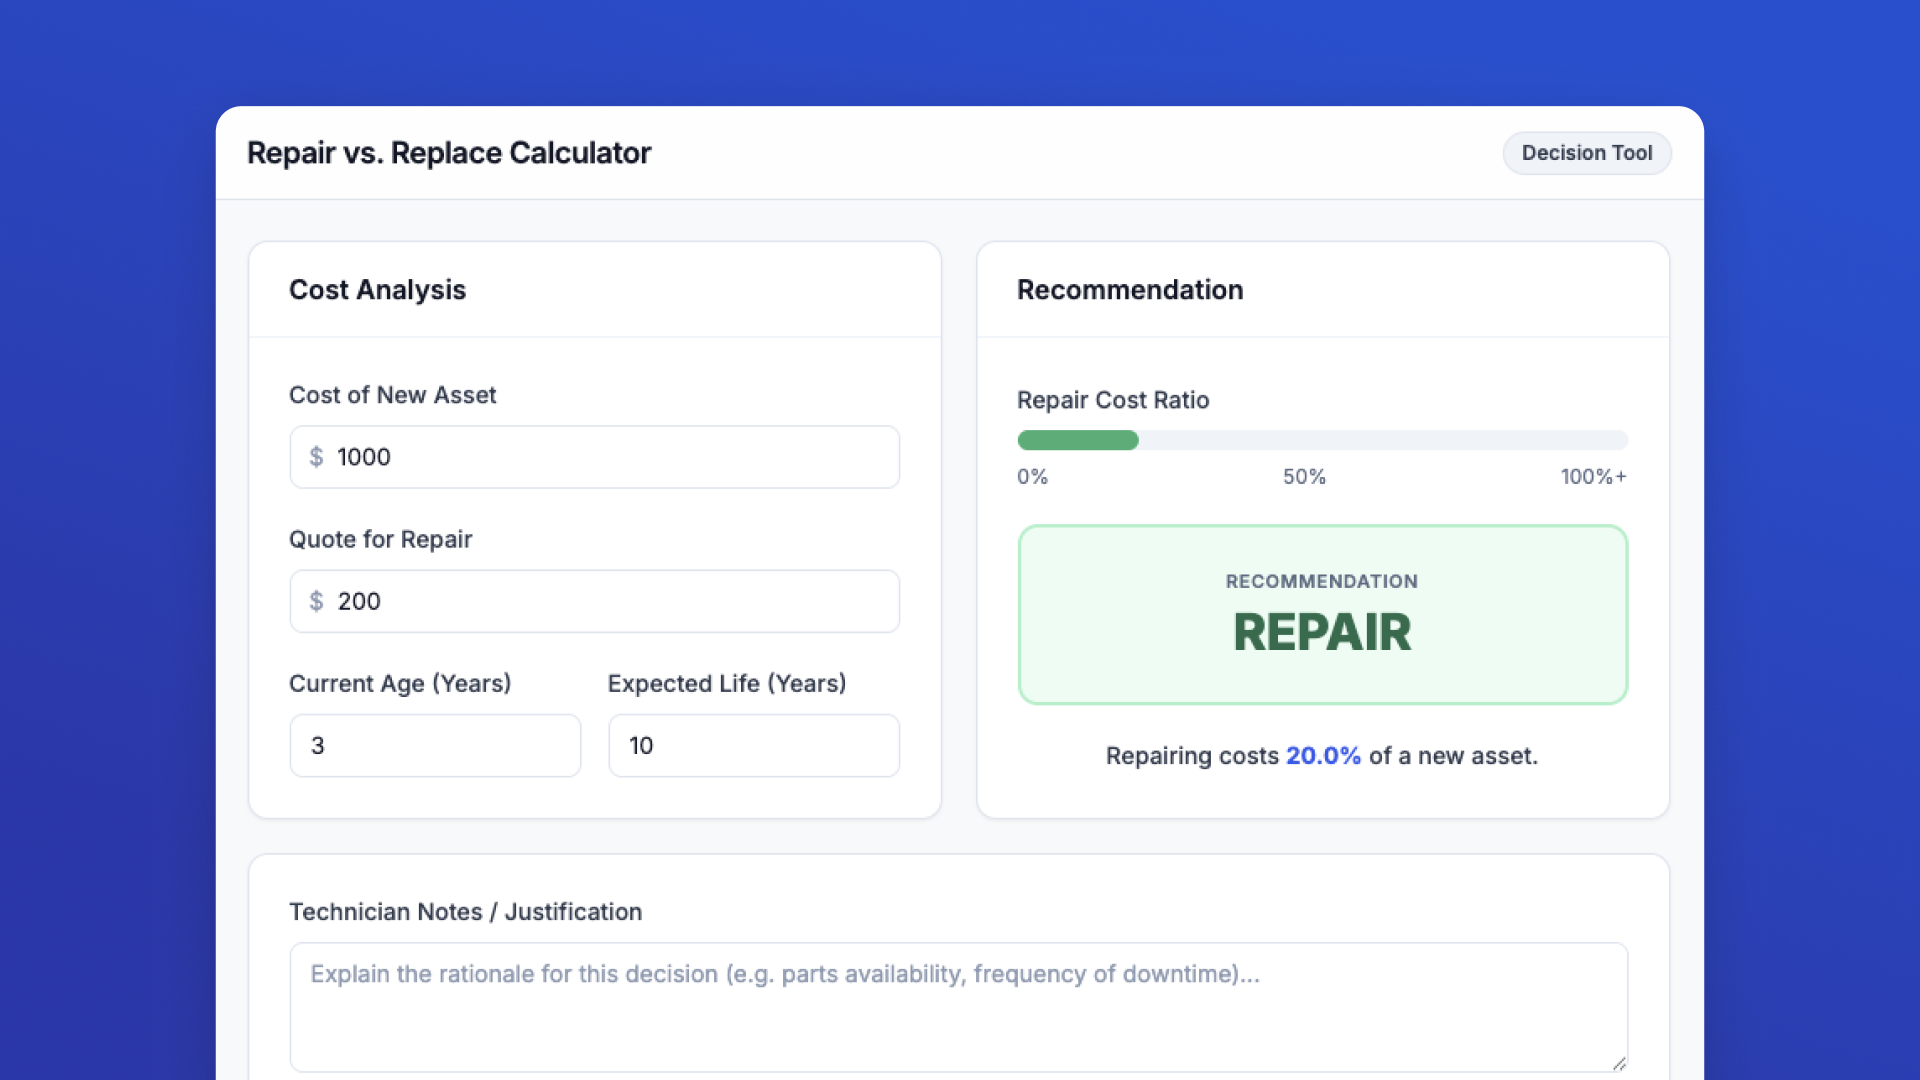
Task: Click the Repair vs. Replace Calculator title
Action: coord(449,153)
